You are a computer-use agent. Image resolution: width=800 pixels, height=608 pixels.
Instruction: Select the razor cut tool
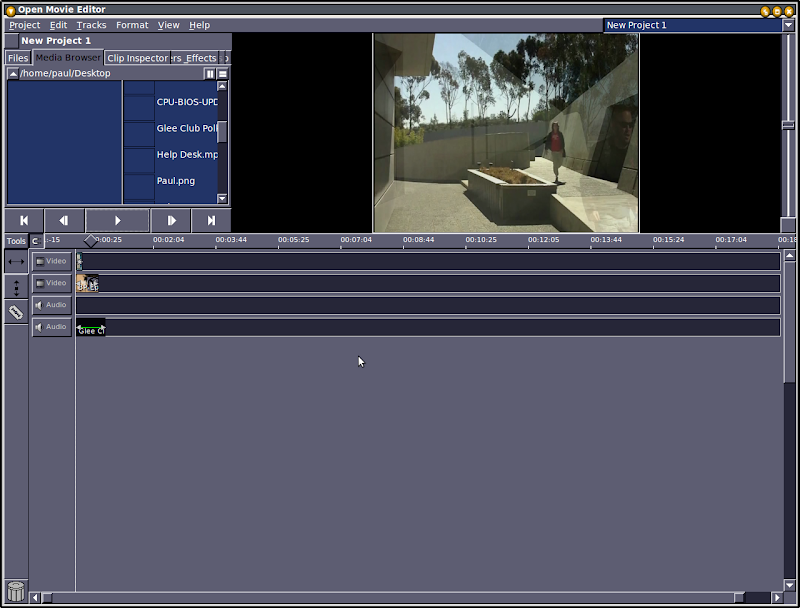(x=15, y=312)
